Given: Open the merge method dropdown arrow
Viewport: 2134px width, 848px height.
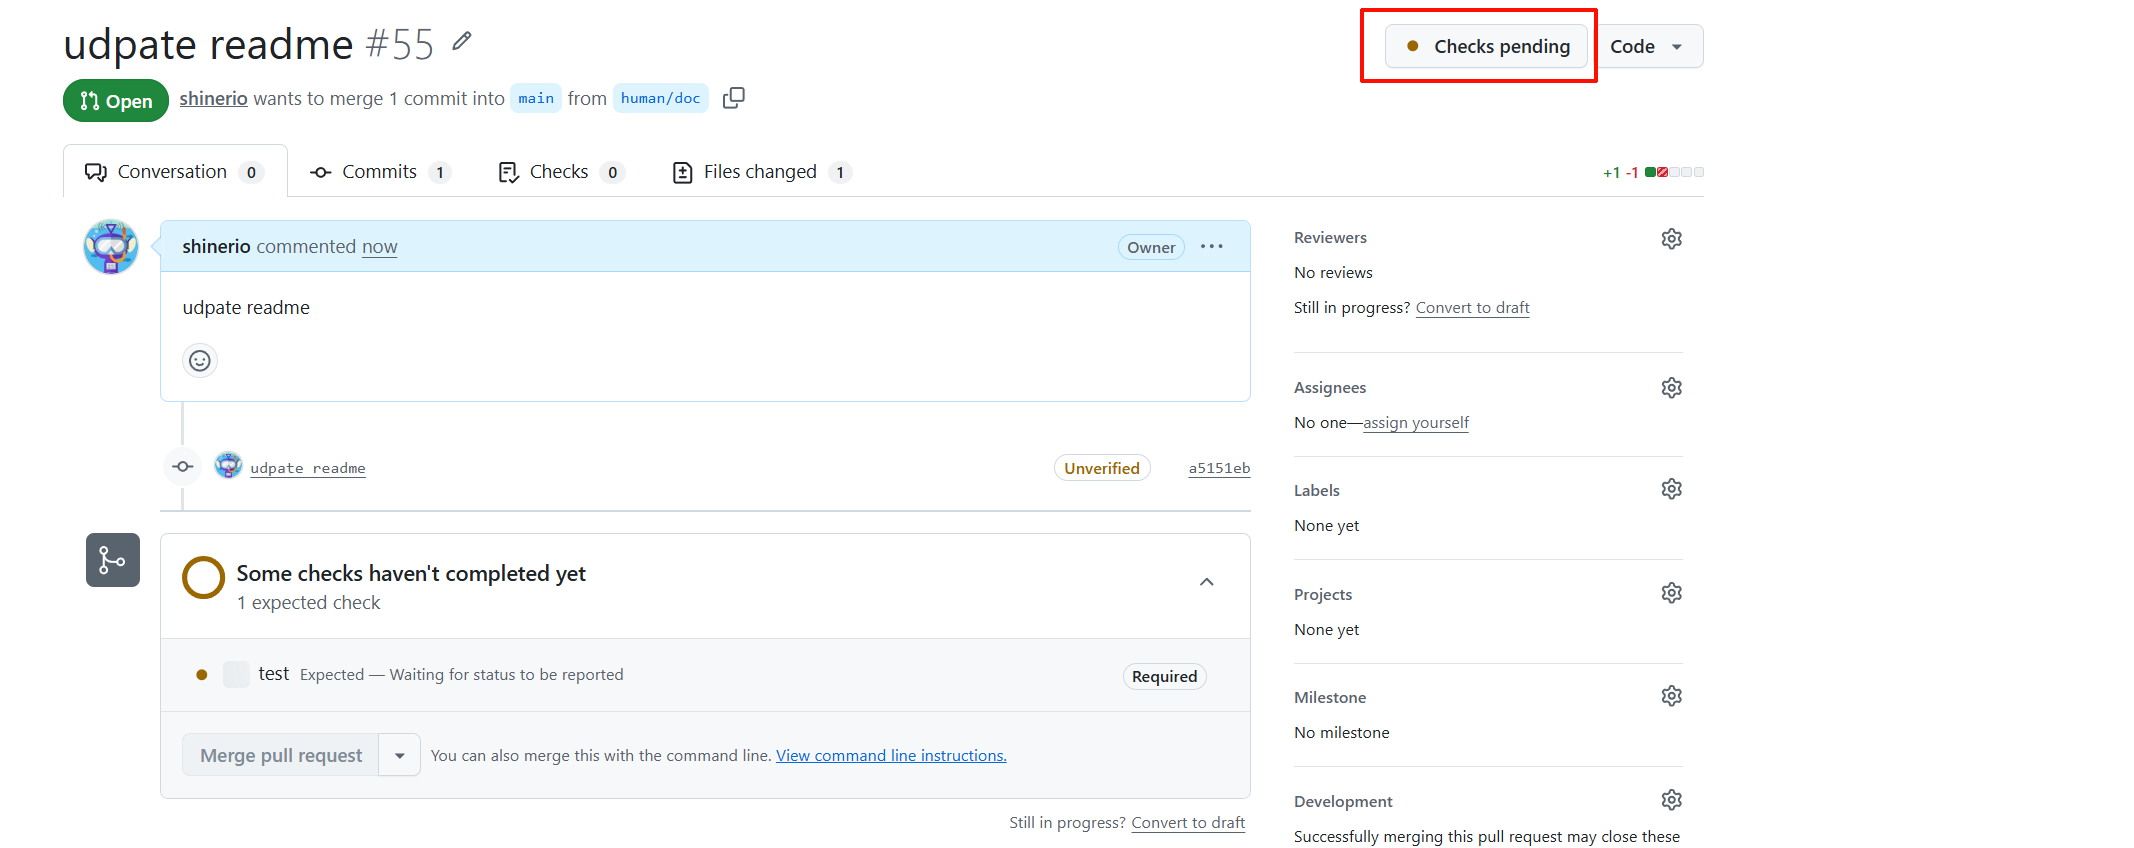Looking at the screenshot, I should [x=400, y=756].
